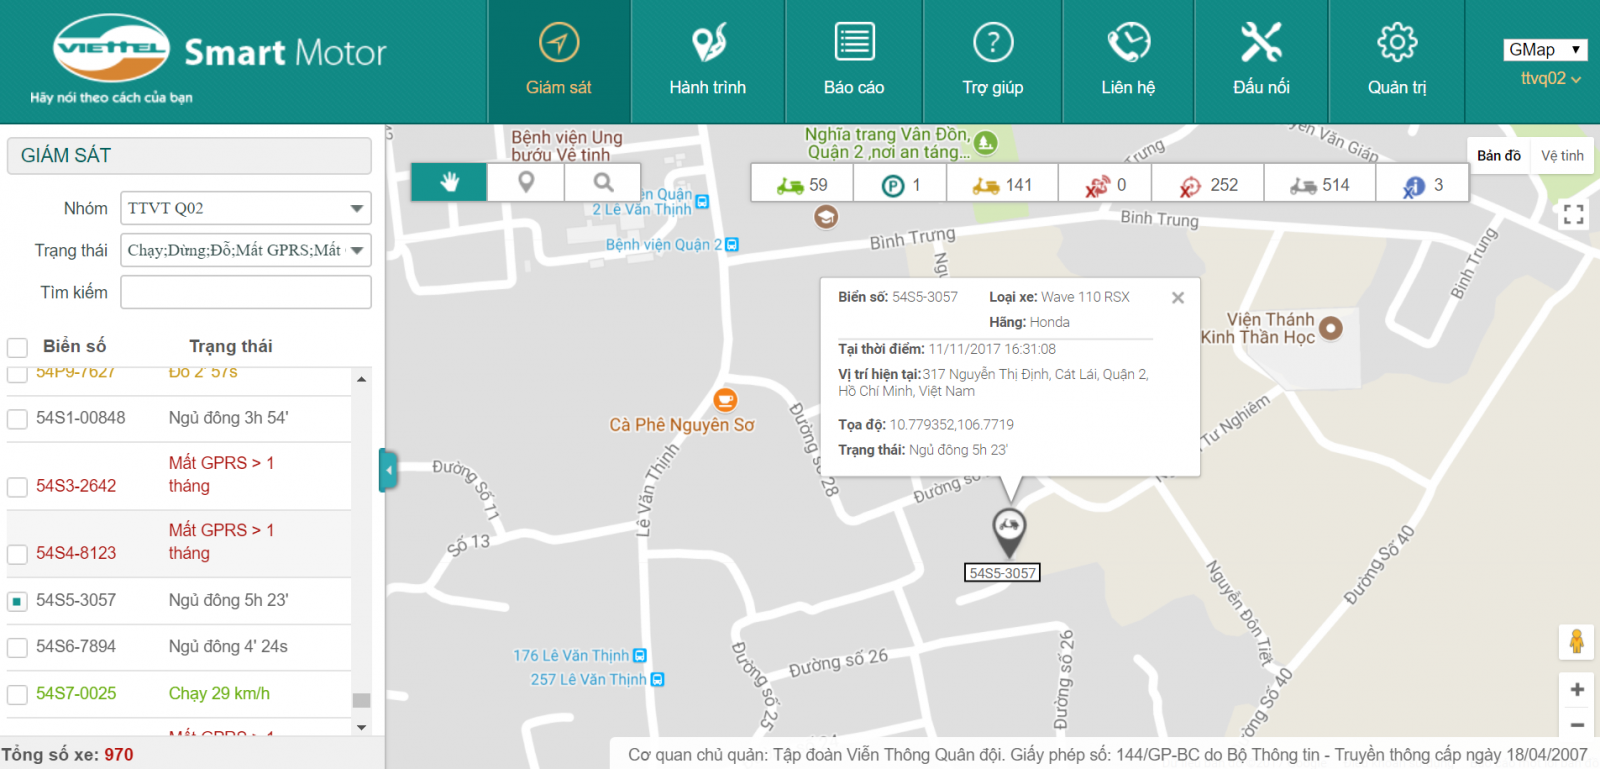The width and height of the screenshot is (1600, 769).
Task: Filter by running vehicles count 59
Action: pos(802,185)
